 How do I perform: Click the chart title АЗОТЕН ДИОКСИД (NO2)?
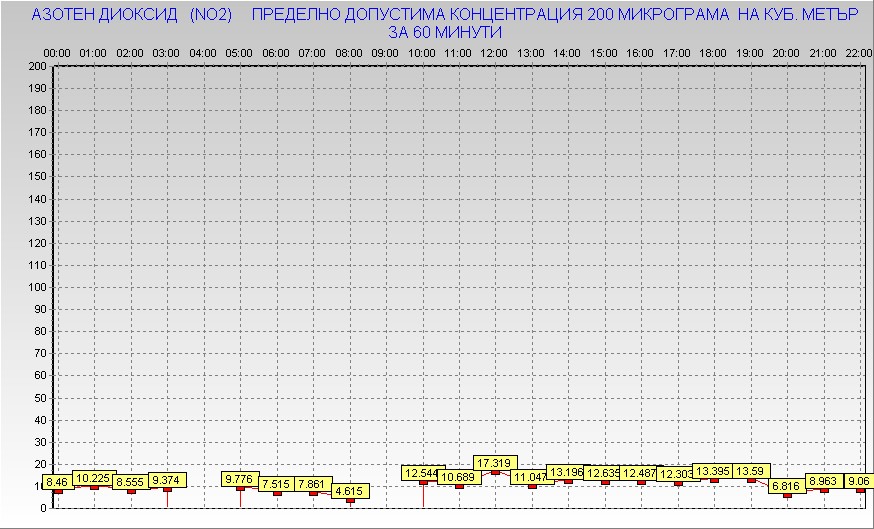click(x=132, y=16)
